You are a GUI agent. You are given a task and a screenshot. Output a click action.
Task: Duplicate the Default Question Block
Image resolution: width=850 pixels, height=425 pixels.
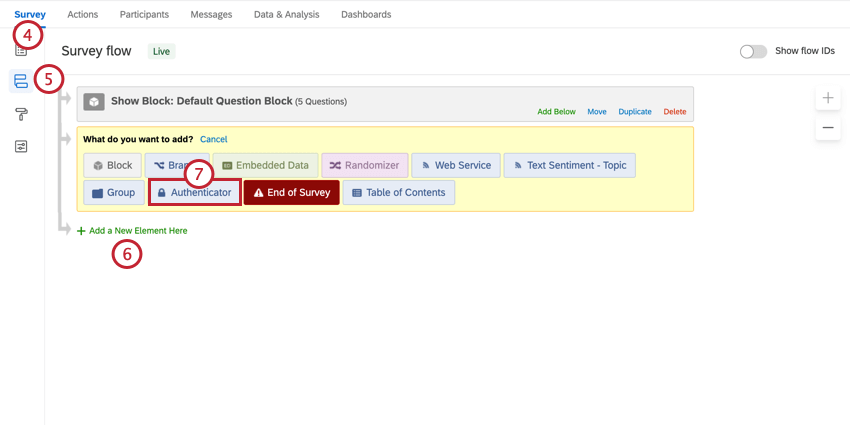pyautogui.click(x=635, y=112)
